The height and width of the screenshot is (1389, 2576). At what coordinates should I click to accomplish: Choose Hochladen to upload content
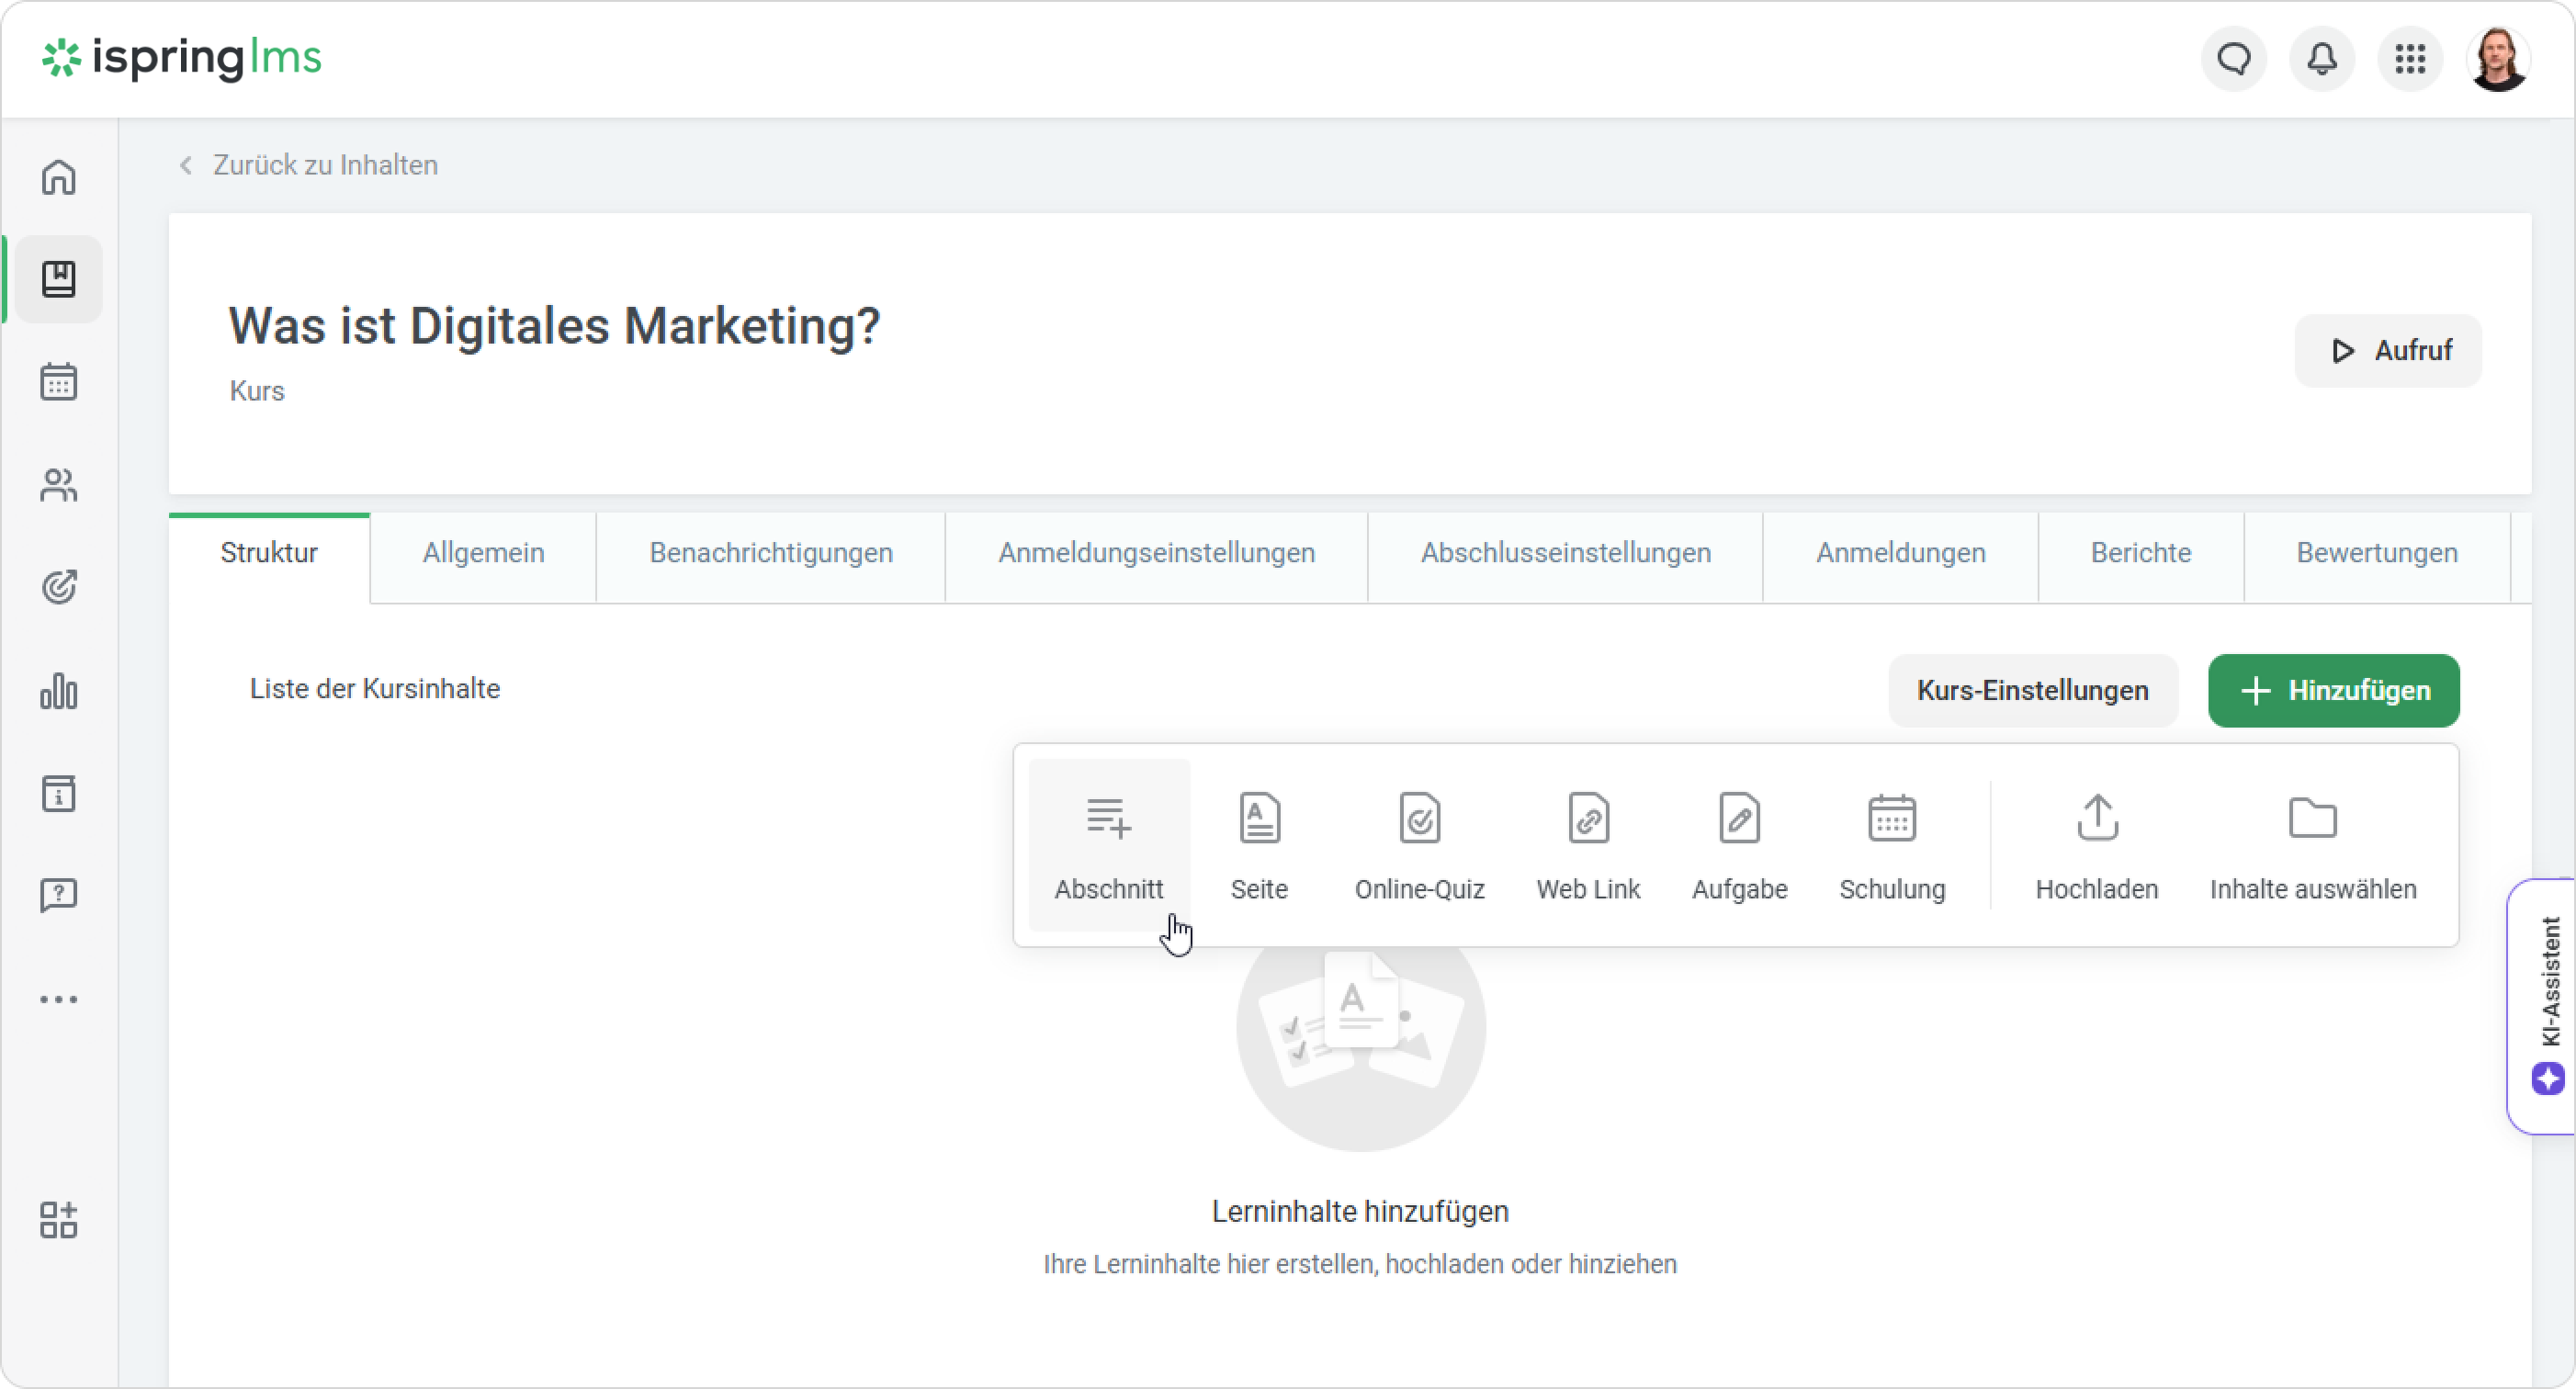[x=2096, y=845]
